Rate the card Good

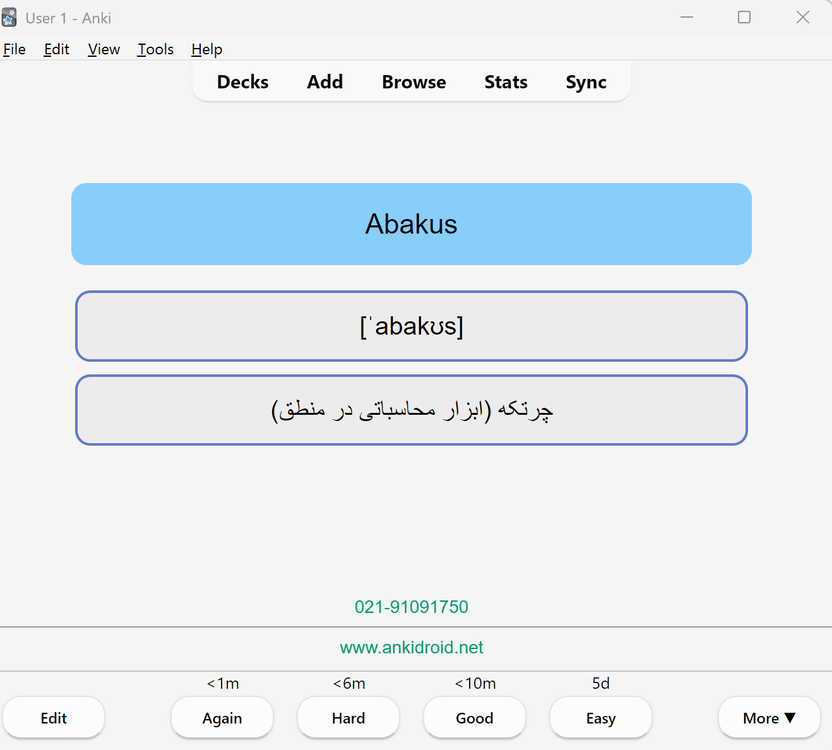point(474,718)
